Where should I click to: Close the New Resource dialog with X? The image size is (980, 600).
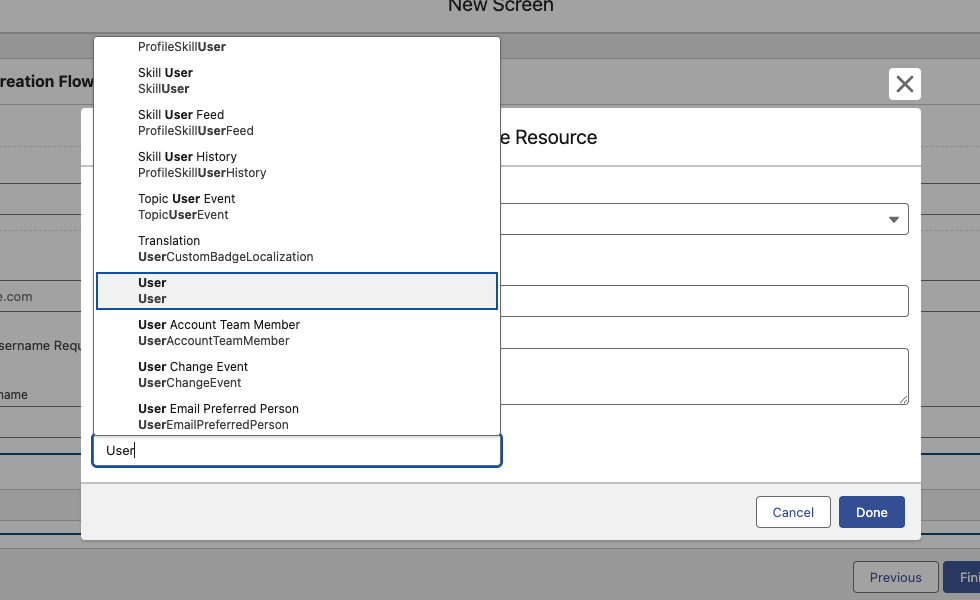pyautogui.click(x=904, y=84)
